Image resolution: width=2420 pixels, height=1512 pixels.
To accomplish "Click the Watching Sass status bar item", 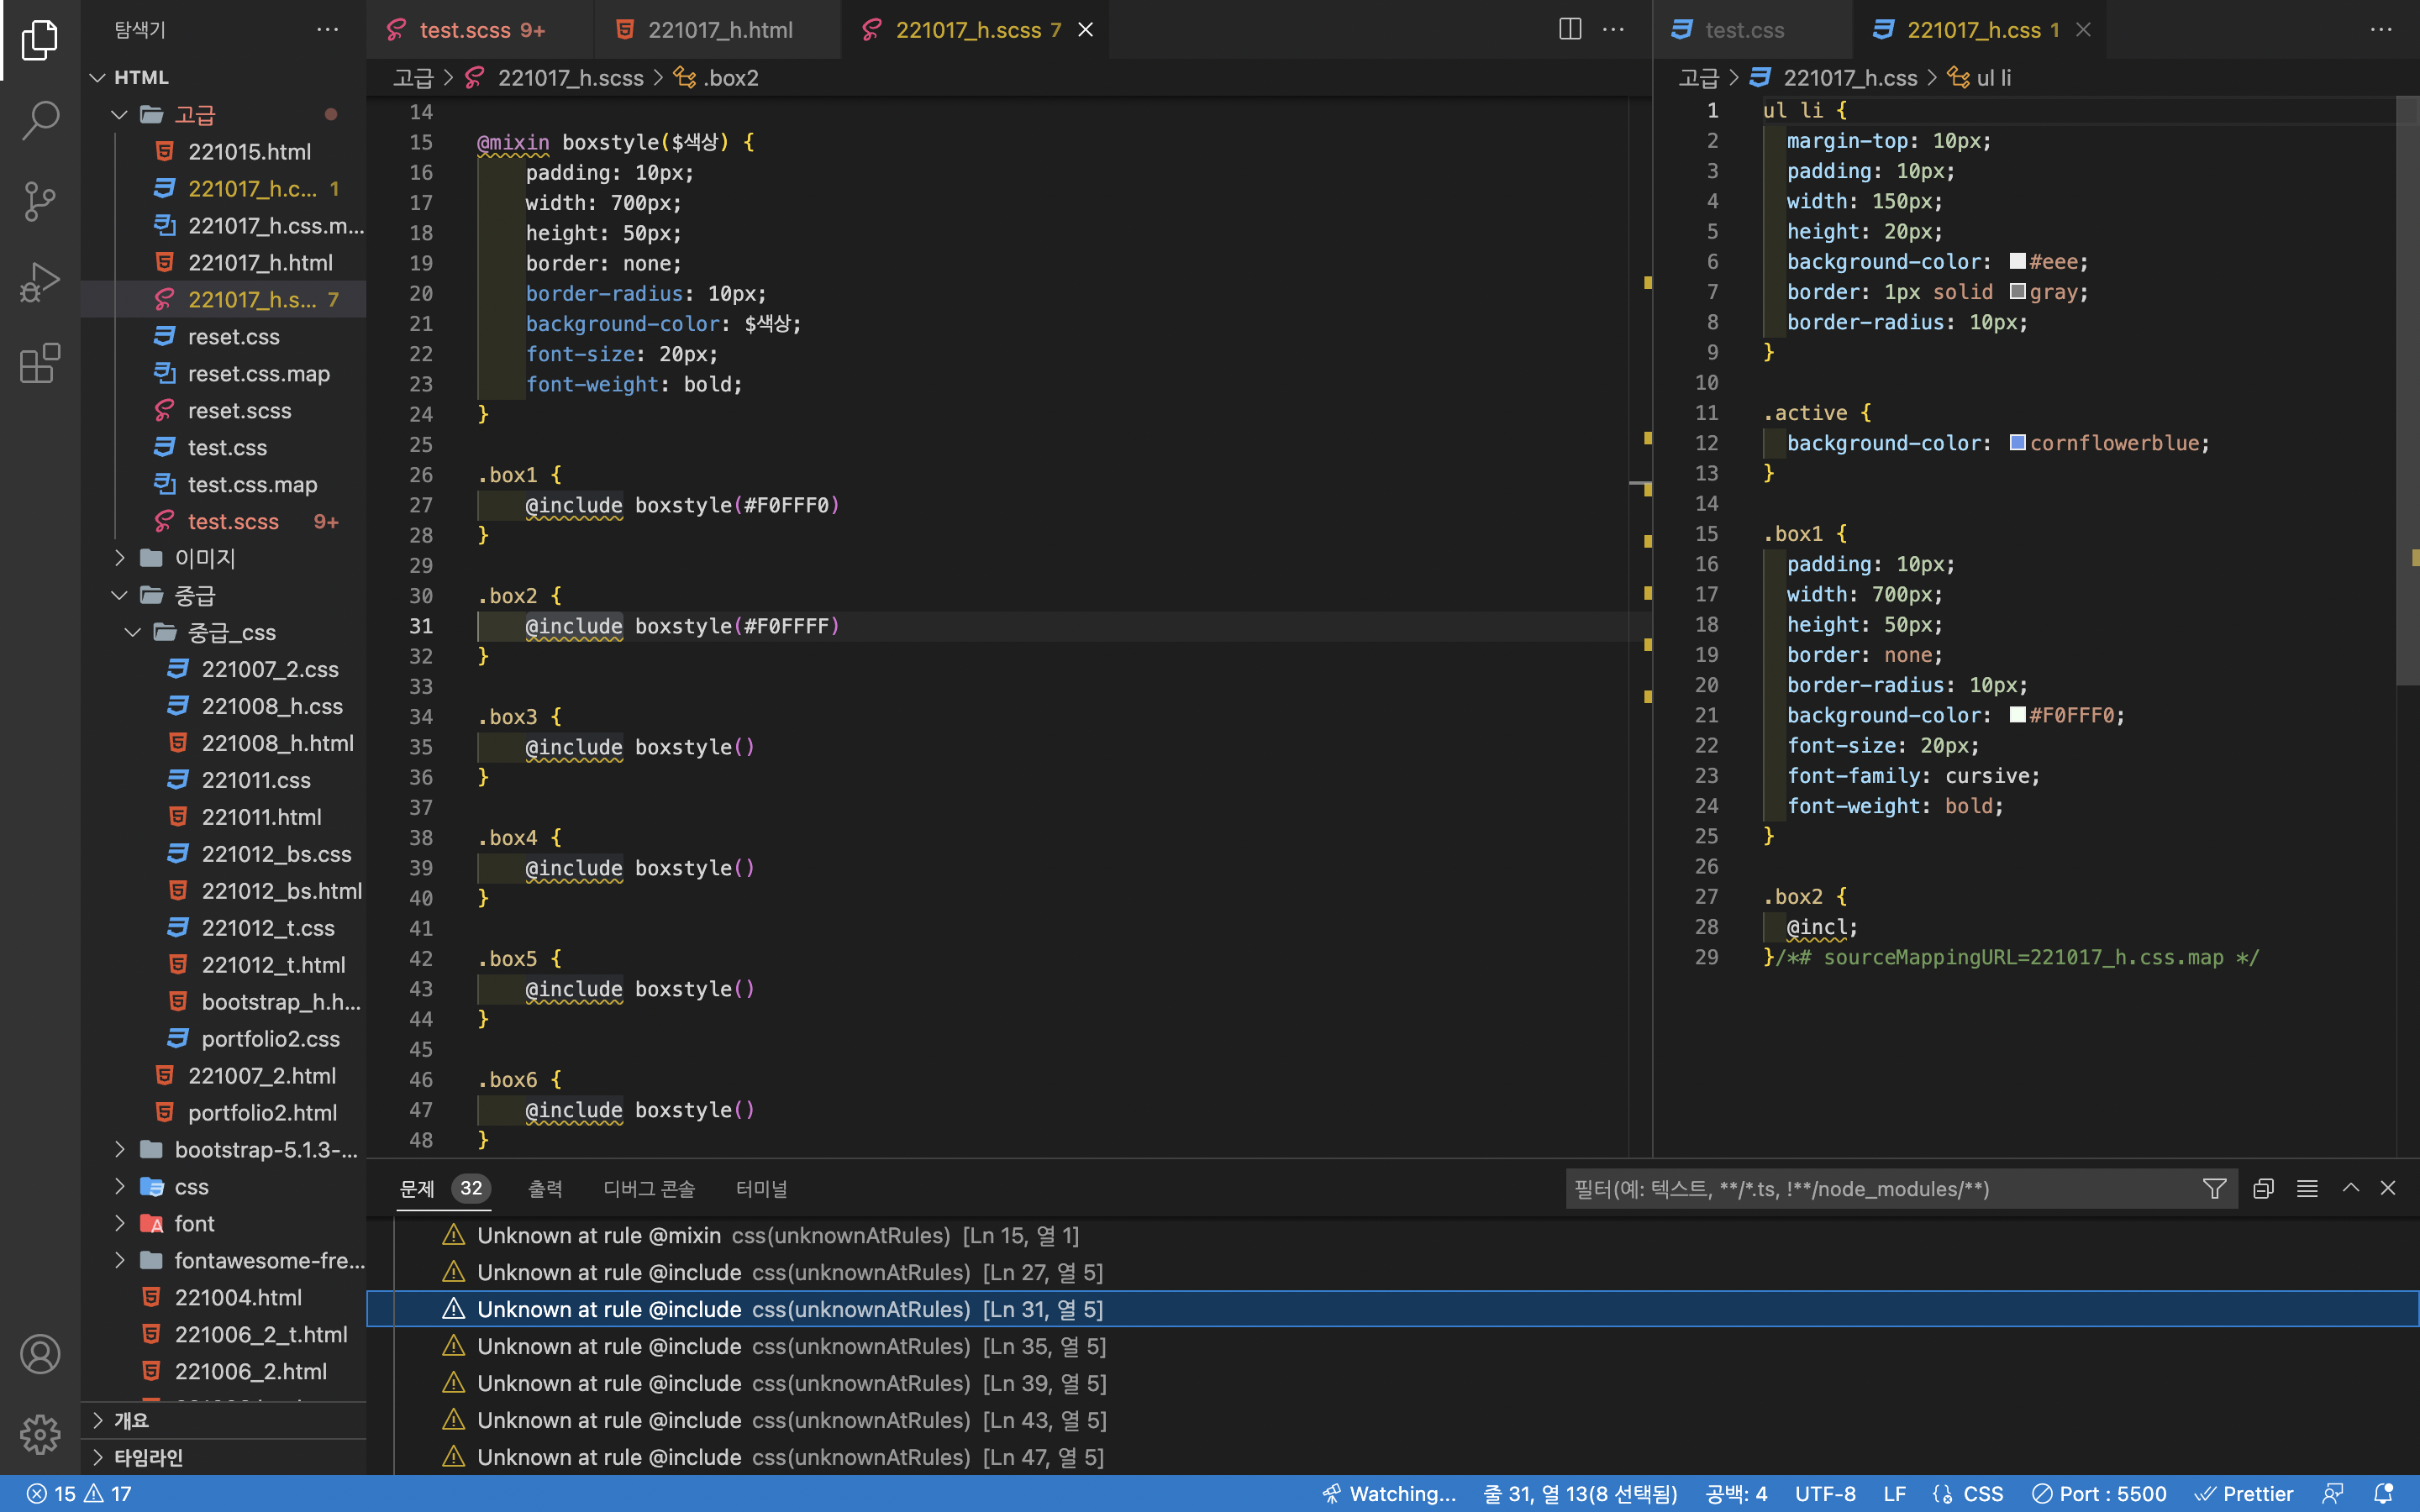I will (x=1389, y=1494).
